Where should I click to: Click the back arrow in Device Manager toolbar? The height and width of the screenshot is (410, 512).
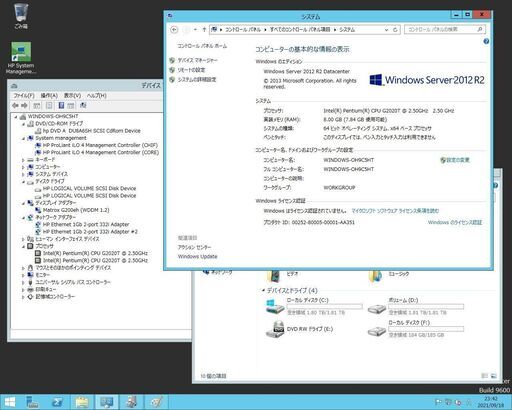click(15, 106)
